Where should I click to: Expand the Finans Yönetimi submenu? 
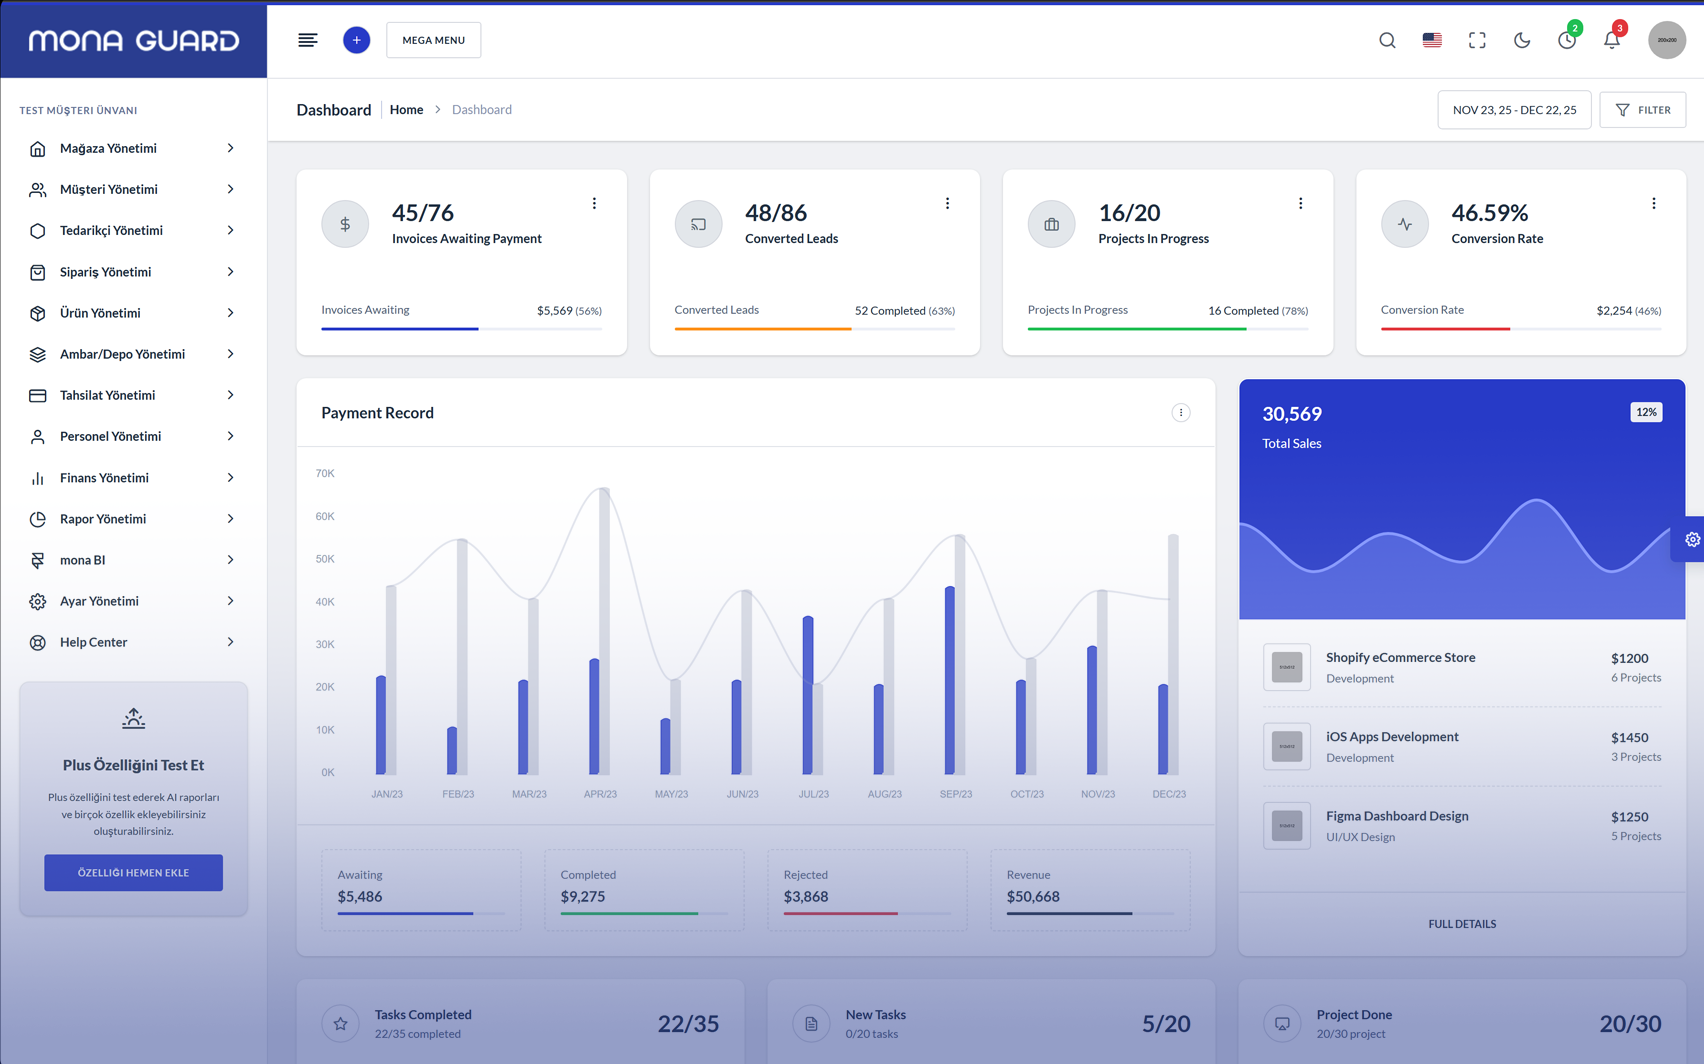click(133, 478)
